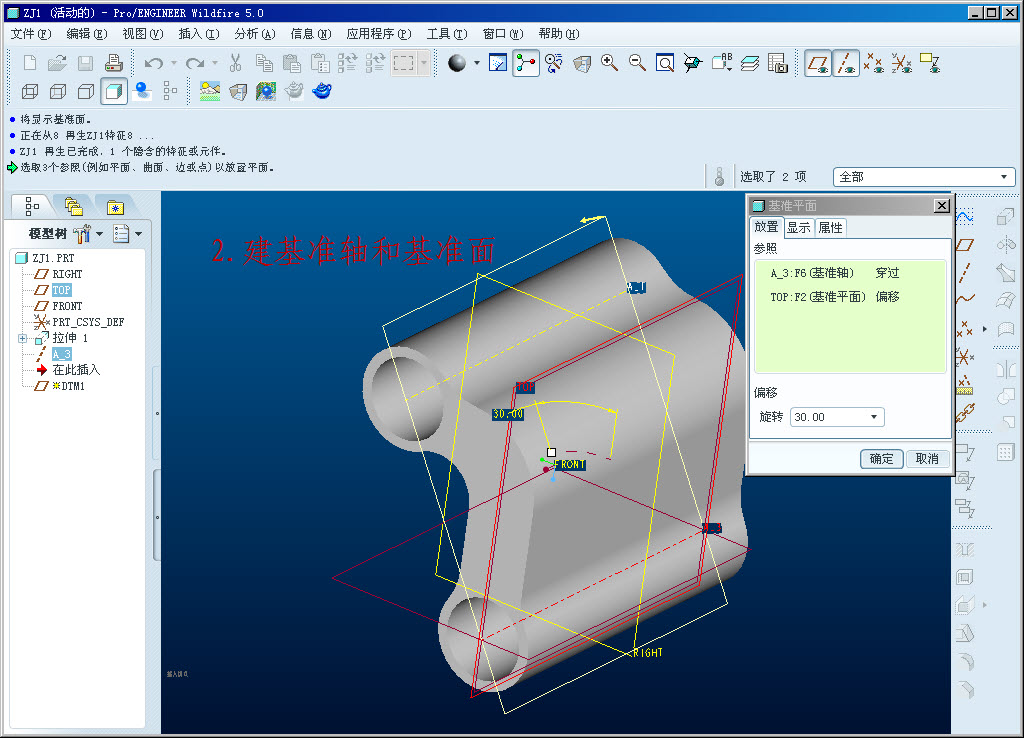The image size is (1024, 738).
Task: Open the model tree settings dropdown arrow
Action: 99,234
